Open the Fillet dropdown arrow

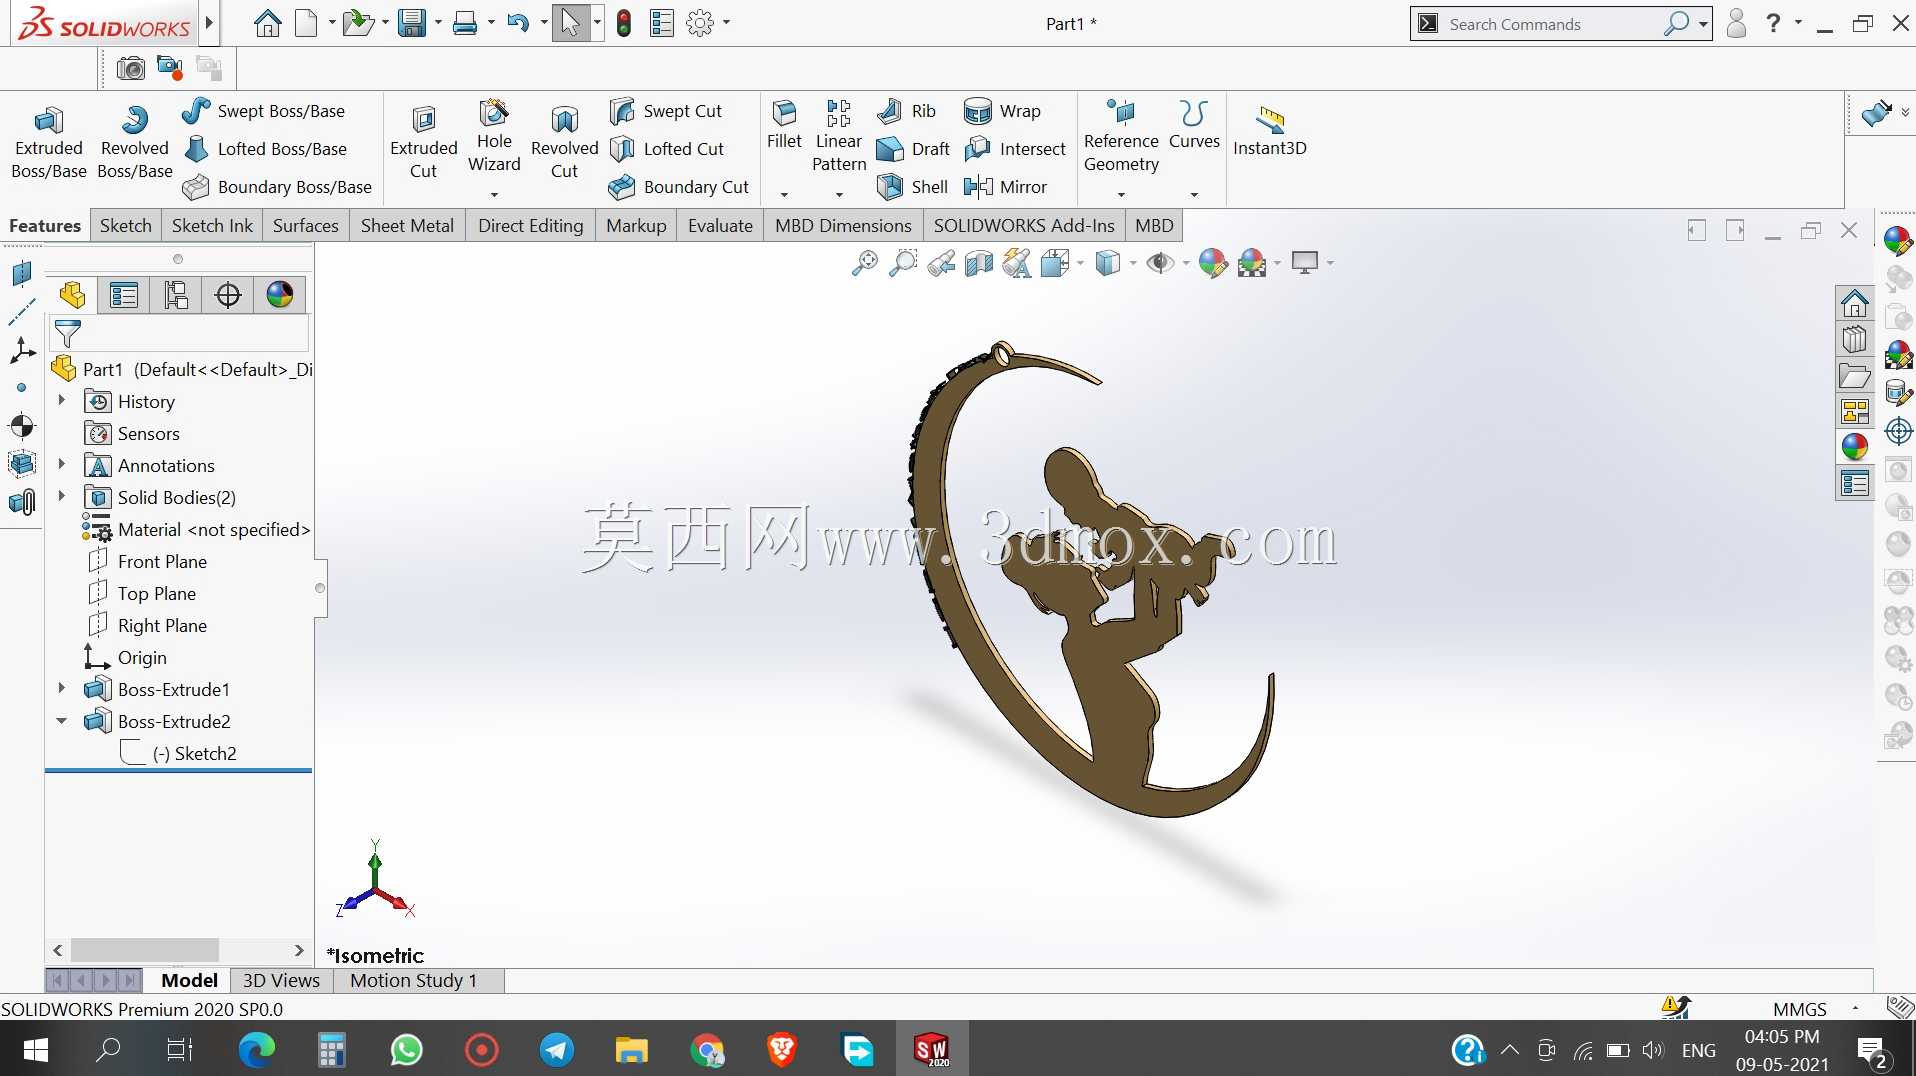click(784, 195)
